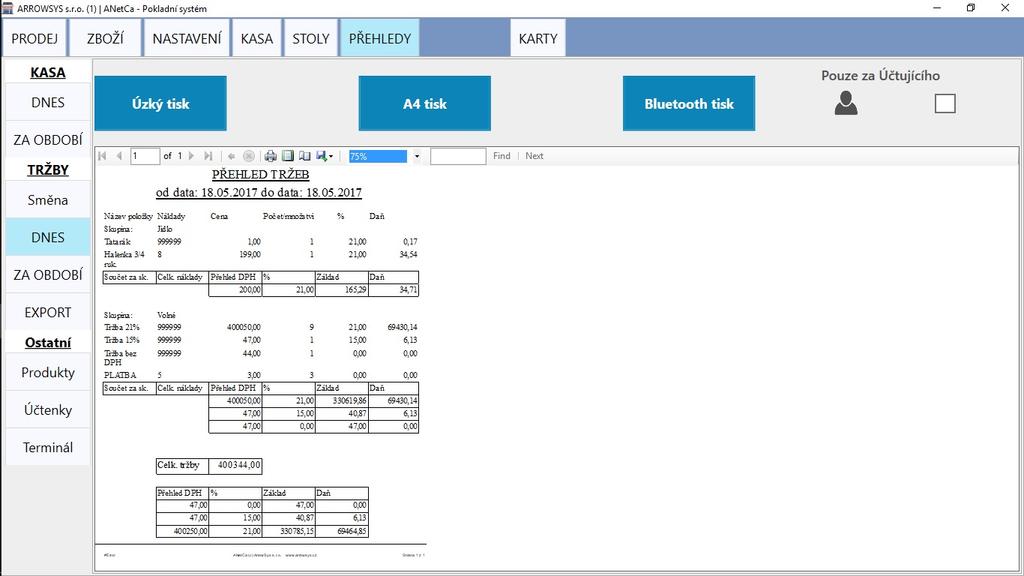Image resolution: width=1024 pixels, height=576 pixels.
Task: Select DNES under TRŽBY section
Action: tap(48, 237)
